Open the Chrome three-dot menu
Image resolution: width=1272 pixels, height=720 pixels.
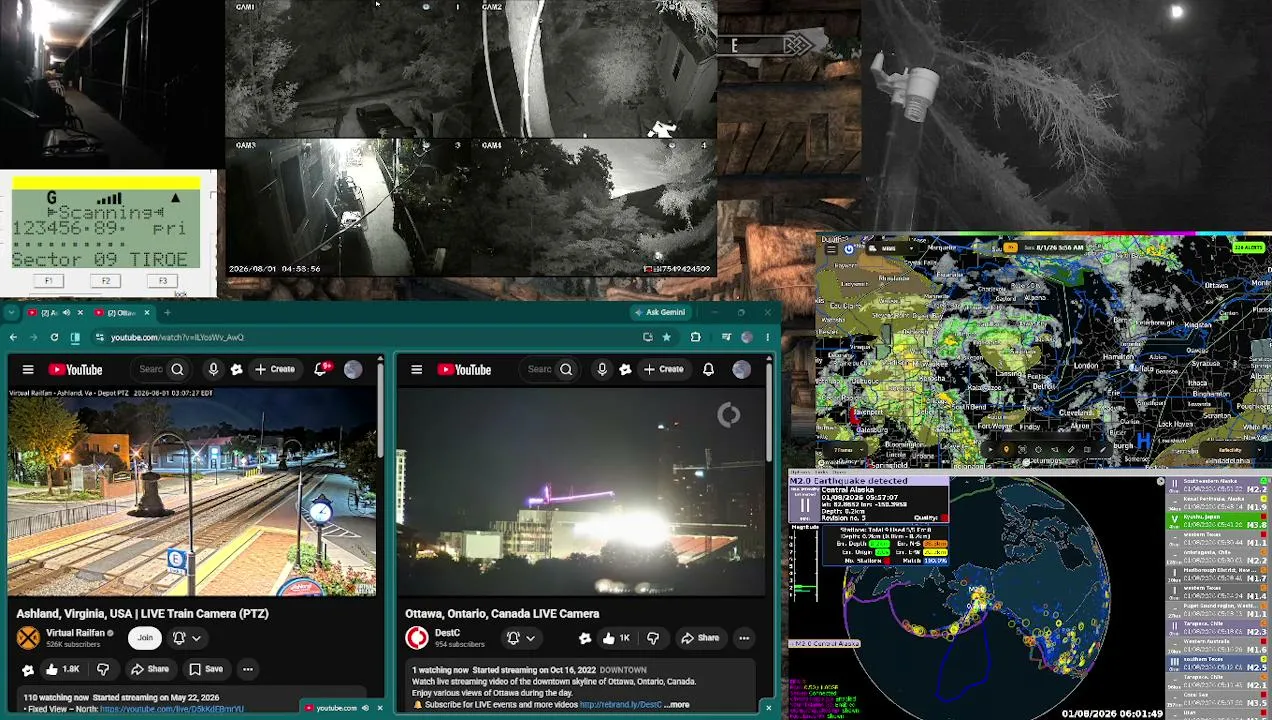(x=767, y=337)
